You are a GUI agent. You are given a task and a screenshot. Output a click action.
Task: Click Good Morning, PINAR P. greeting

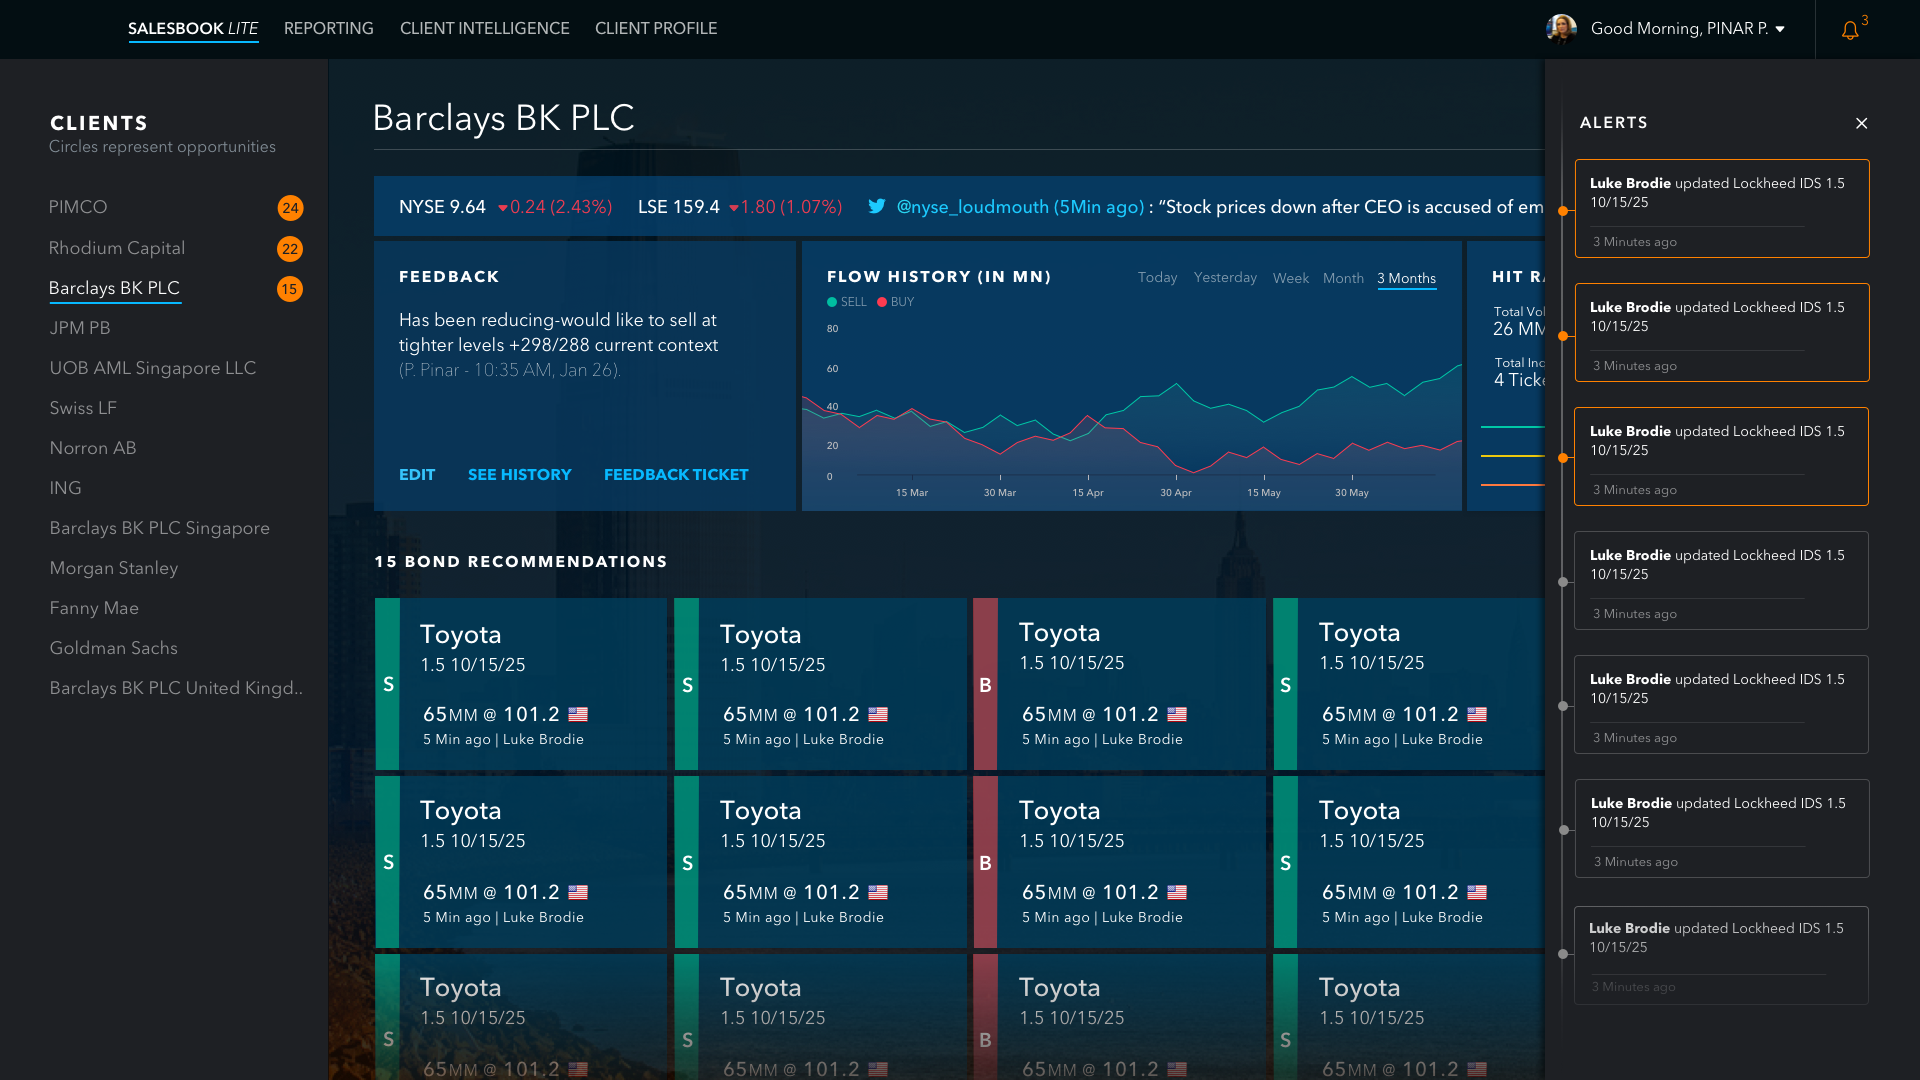[x=1679, y=29]
